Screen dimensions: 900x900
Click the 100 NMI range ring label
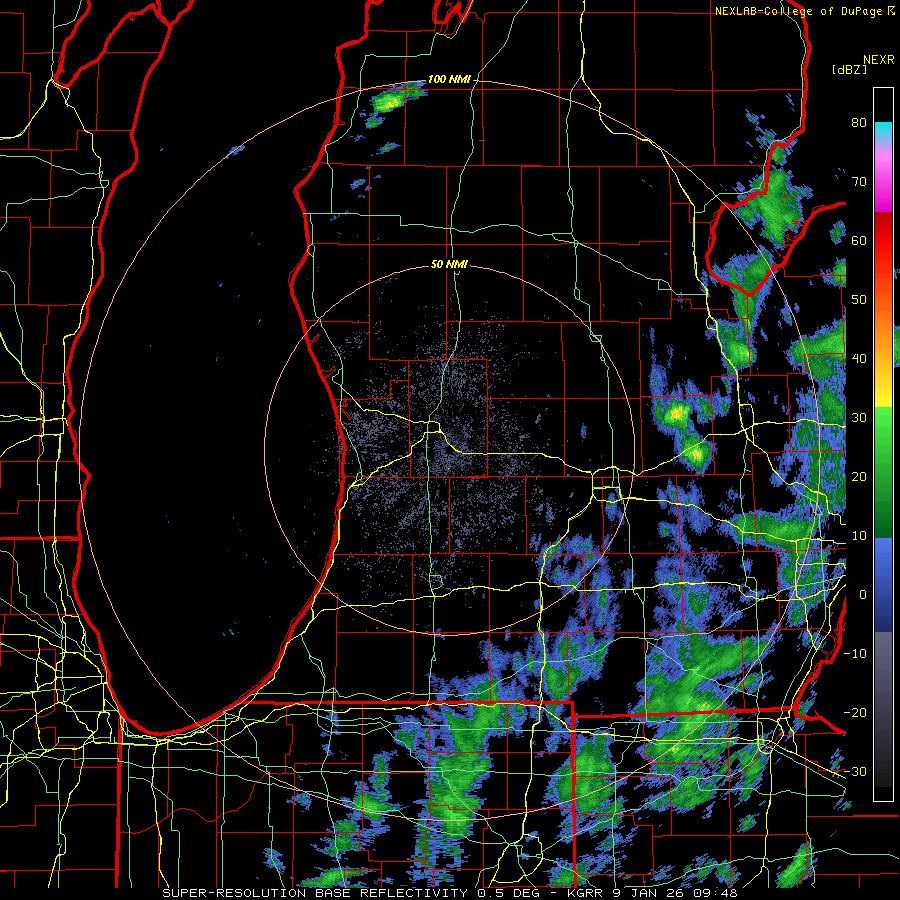[449, 79]
